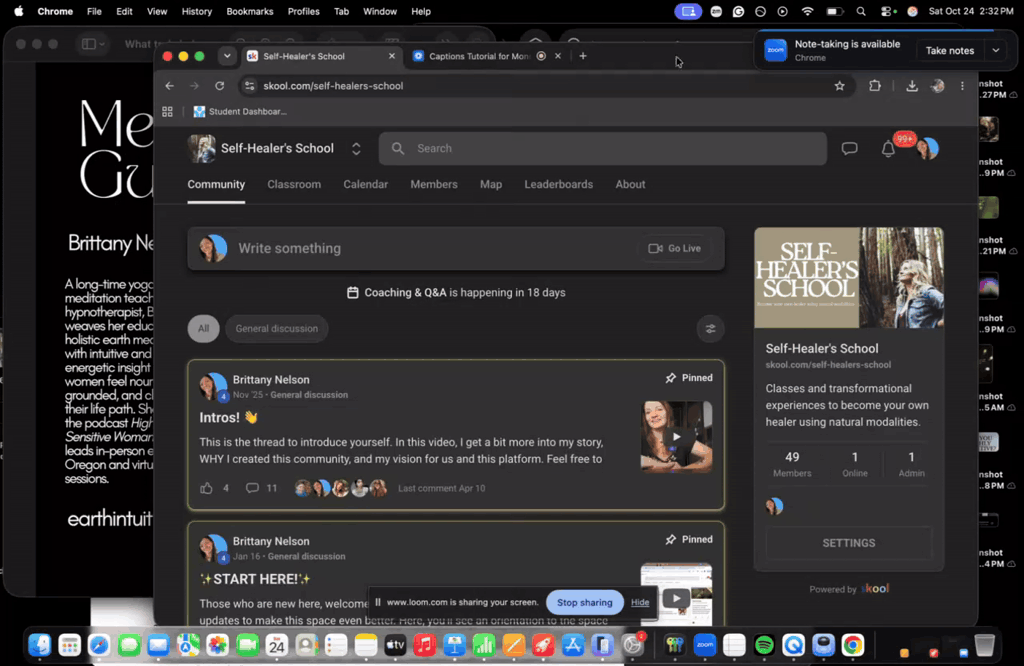Open Chrome extensions puzzle icon
1024x666 pixels.
(874, 86)
